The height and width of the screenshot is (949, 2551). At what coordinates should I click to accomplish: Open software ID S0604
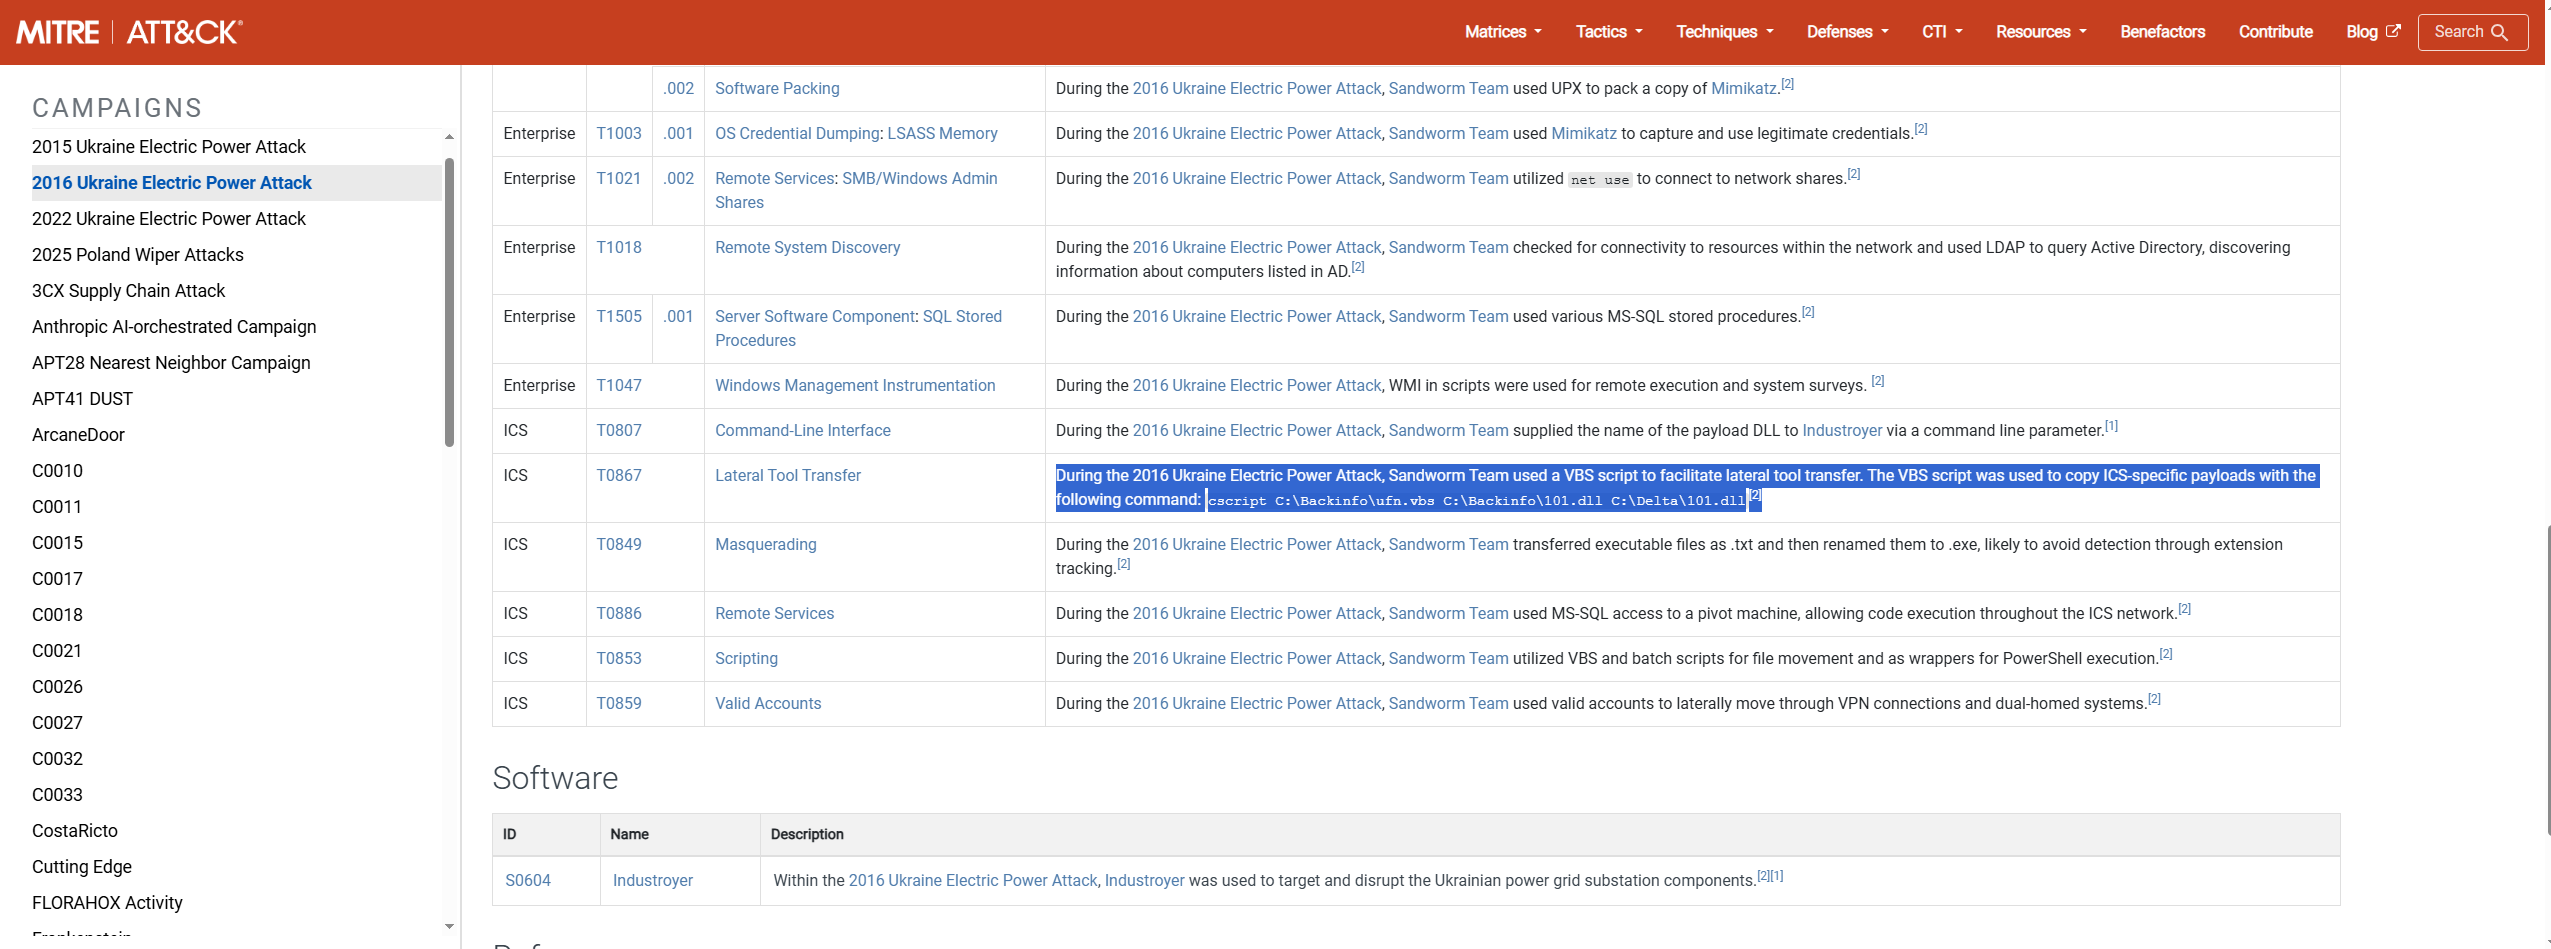pos(528,881)
